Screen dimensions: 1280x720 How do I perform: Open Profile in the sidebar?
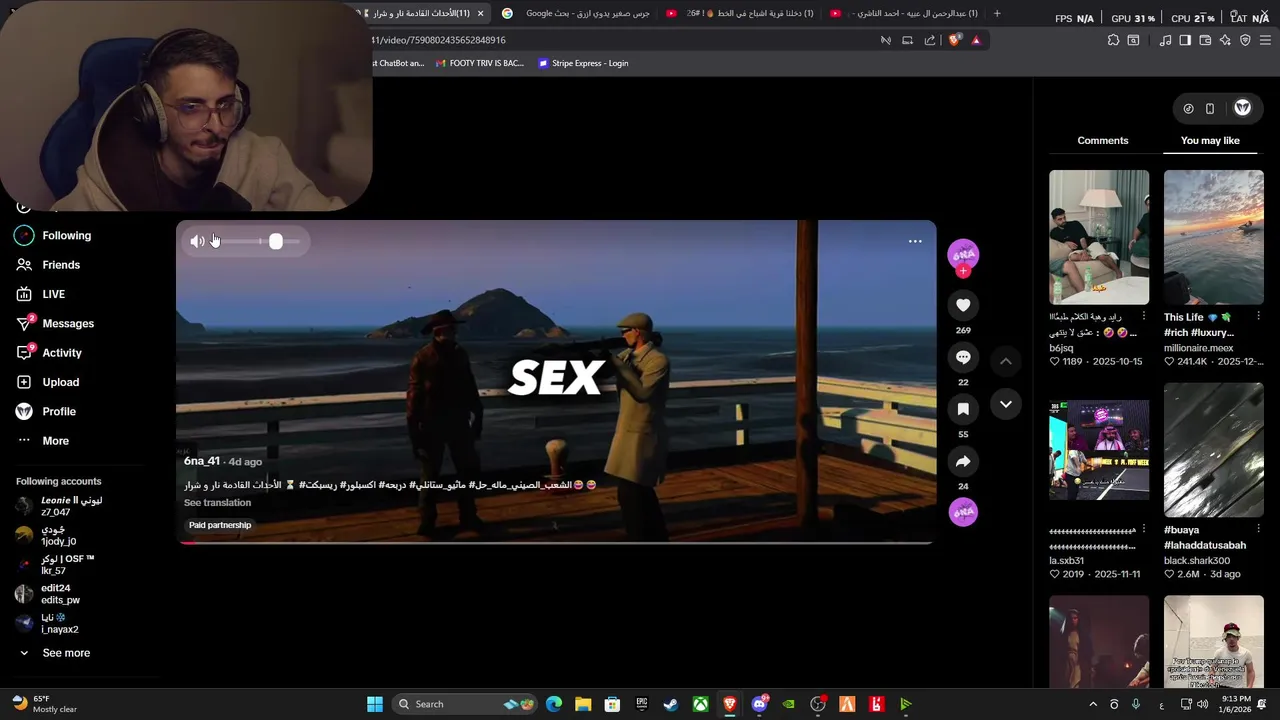(x=46, y=412)
